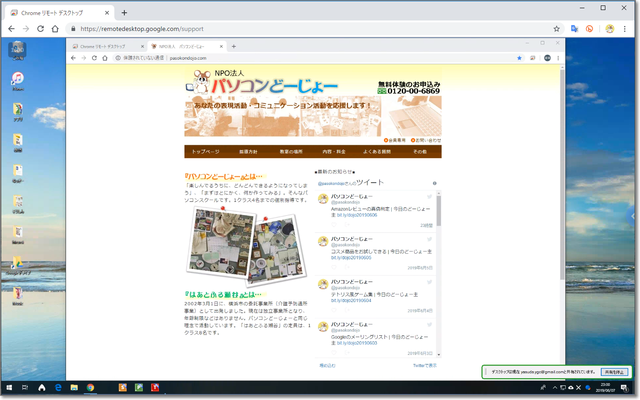Click the outer Chrome reload button
The image size is (640, 400).
(x=41, y=29)
